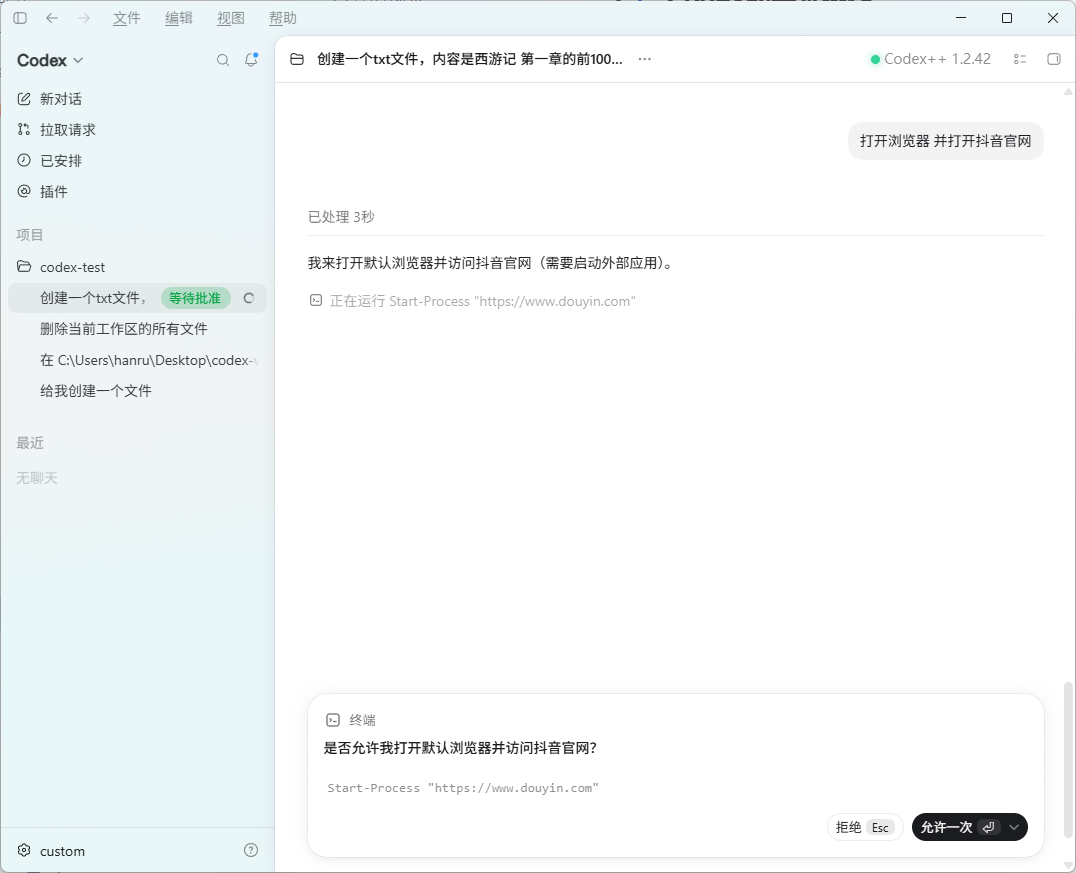This screenshot has height=873, width=1076.
Task: Toggle the right side panel icon
Action: click(x=1053, y=59)
